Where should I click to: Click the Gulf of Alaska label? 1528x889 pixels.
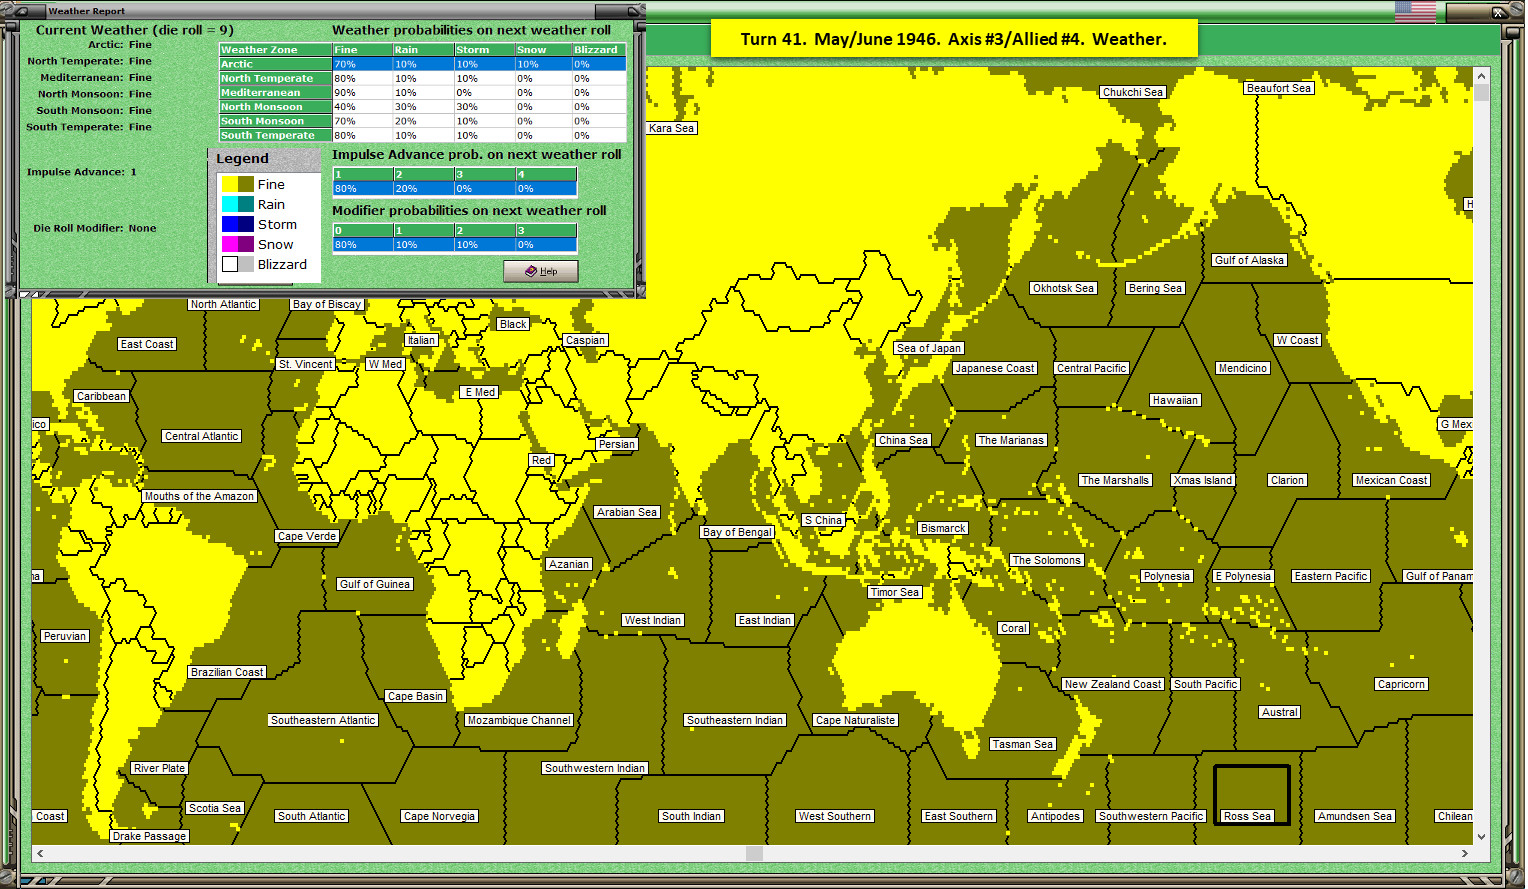click(1250, 260)
